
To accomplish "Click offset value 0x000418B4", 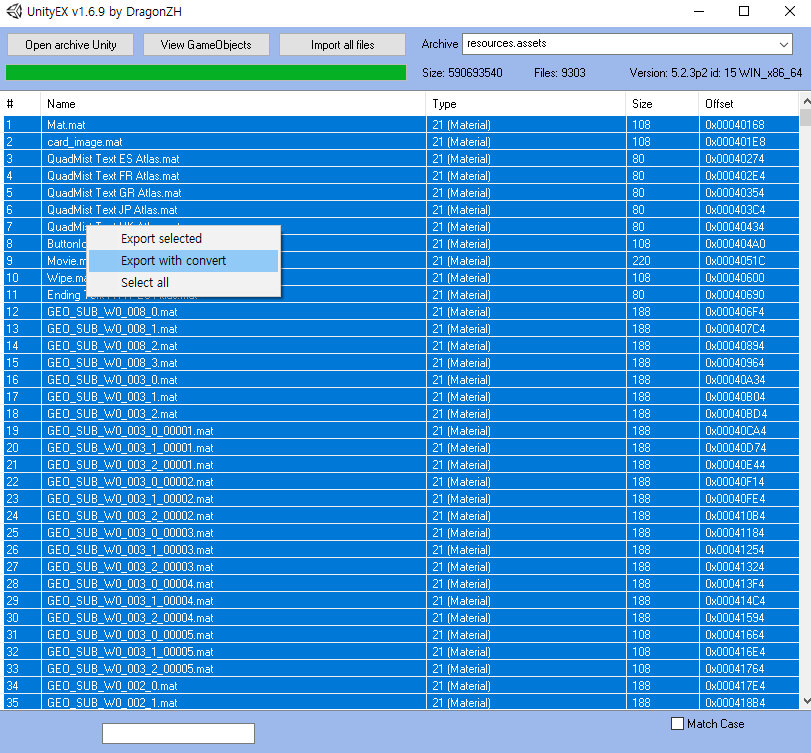I will pos(734,703).
